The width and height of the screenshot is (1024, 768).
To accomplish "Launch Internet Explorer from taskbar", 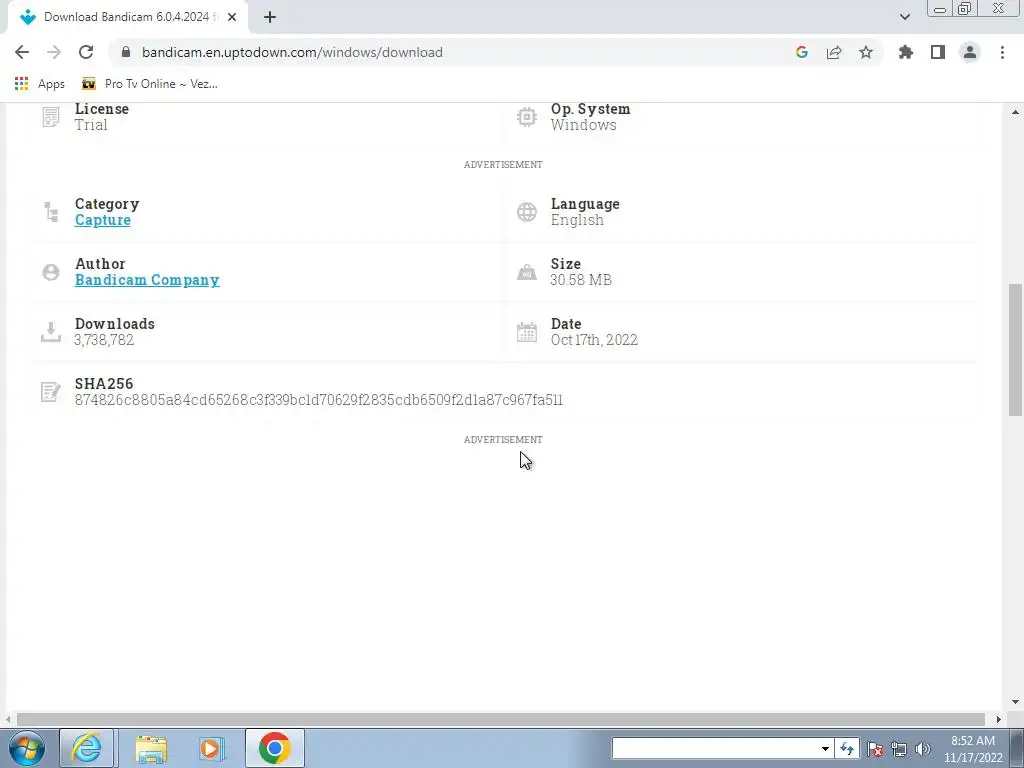I will (87, 748).
